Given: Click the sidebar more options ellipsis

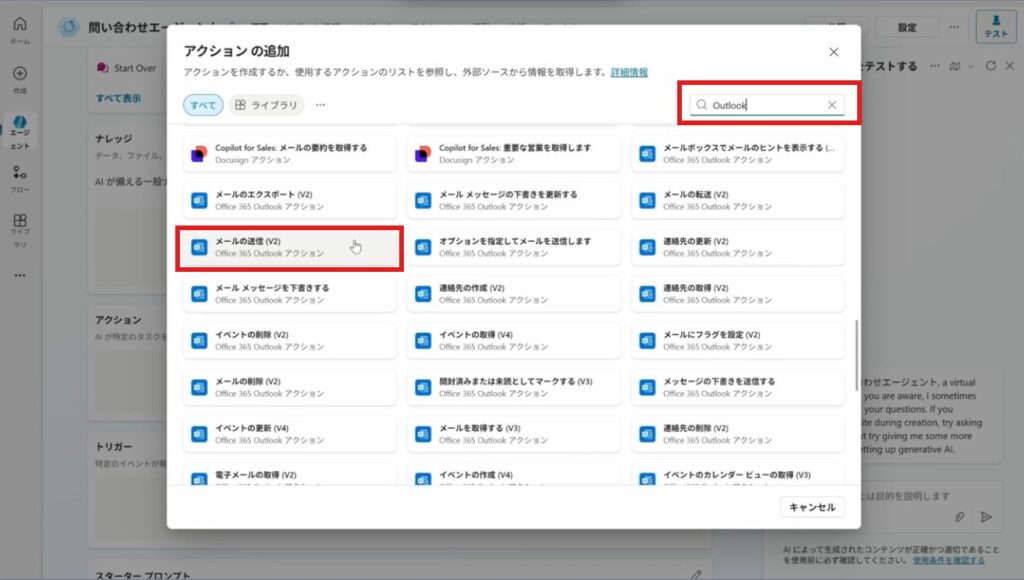Looking at the screenshot, I should tap(20, 275).
